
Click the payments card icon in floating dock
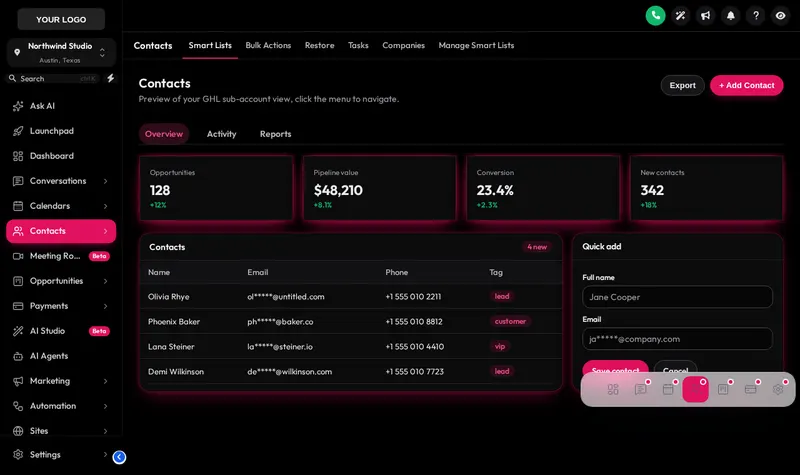751,389
